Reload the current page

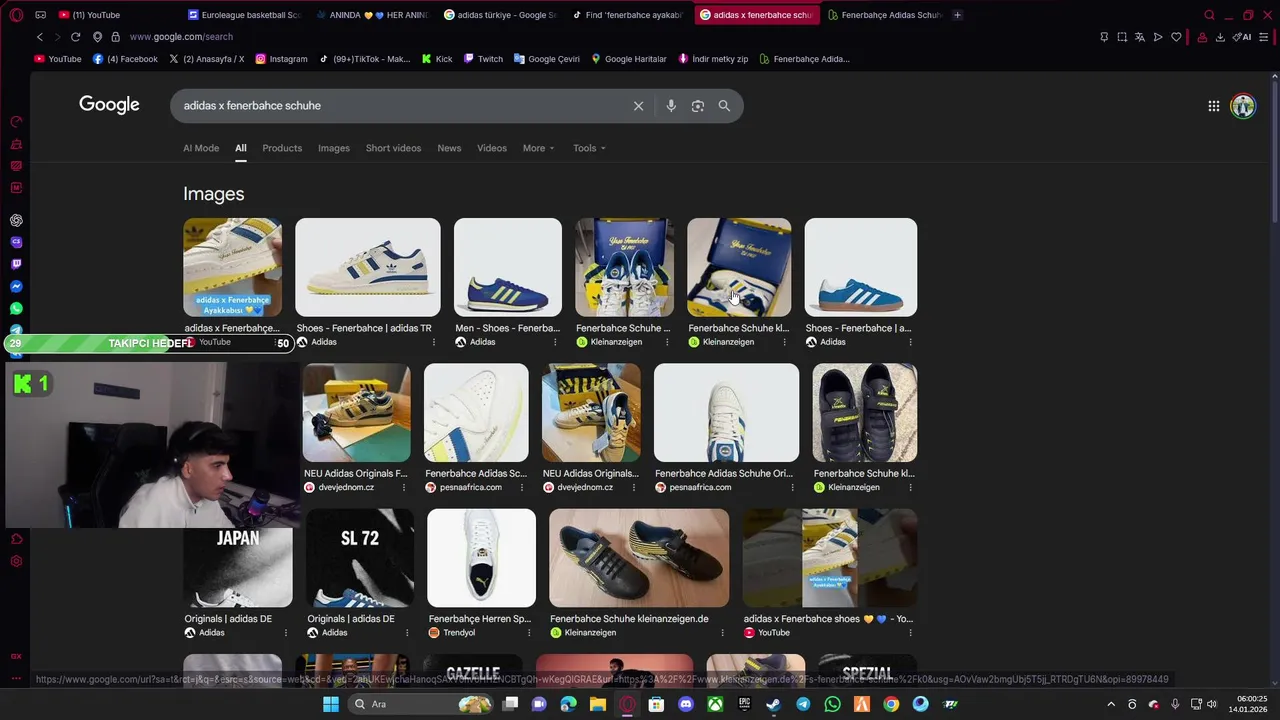[75, 37]
